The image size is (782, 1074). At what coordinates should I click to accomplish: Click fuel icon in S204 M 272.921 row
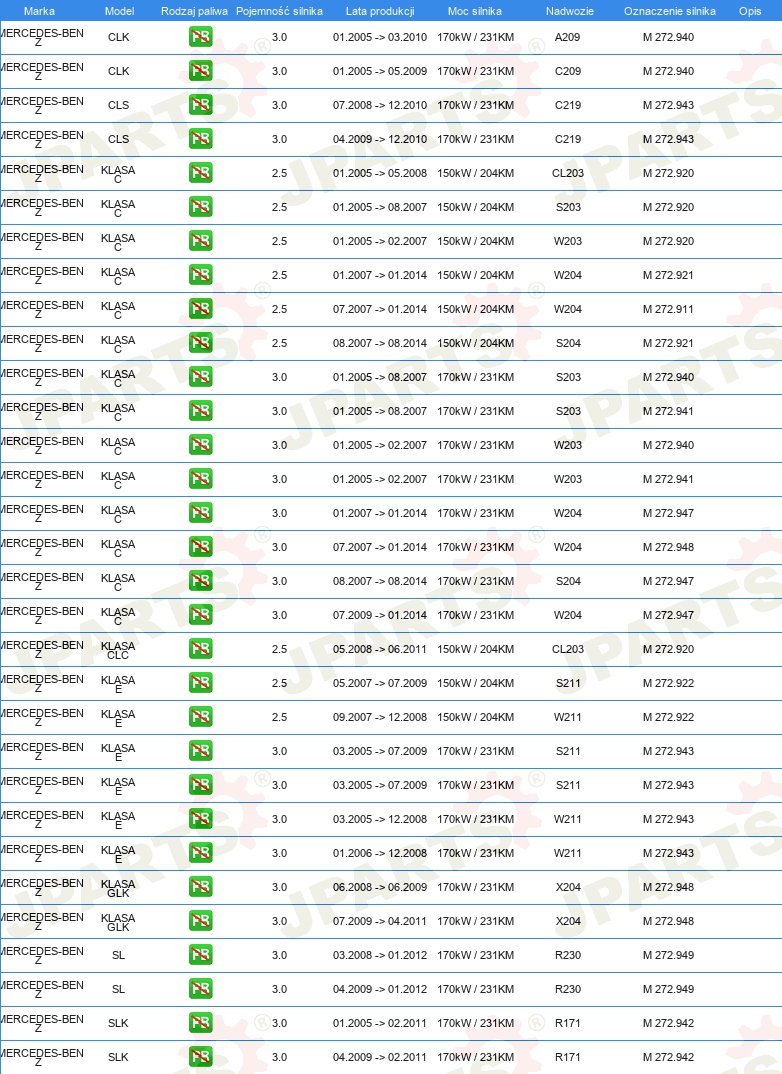(x=201, y=343)
